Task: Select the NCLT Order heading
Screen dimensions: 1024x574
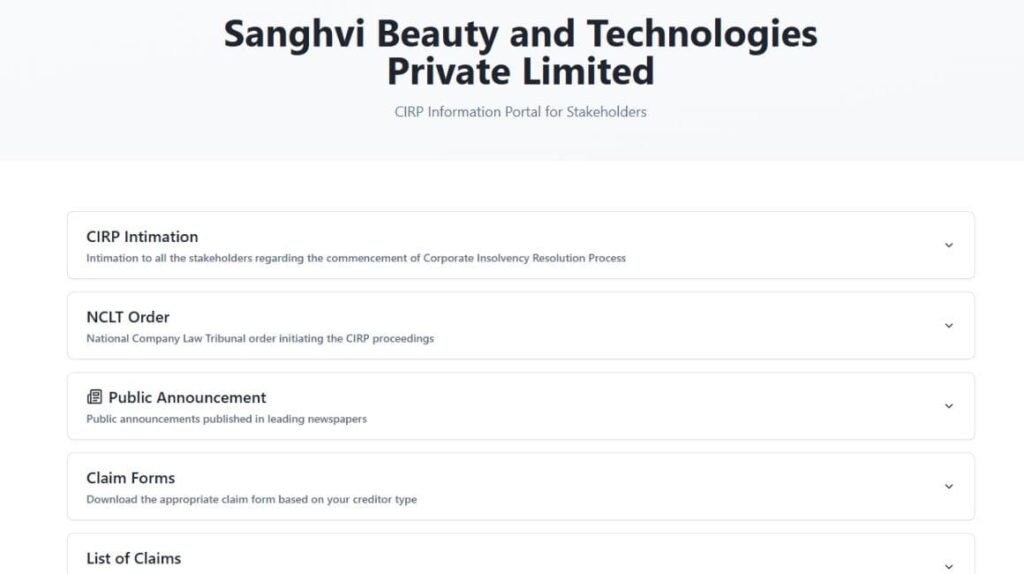Action: coord(128,317)
